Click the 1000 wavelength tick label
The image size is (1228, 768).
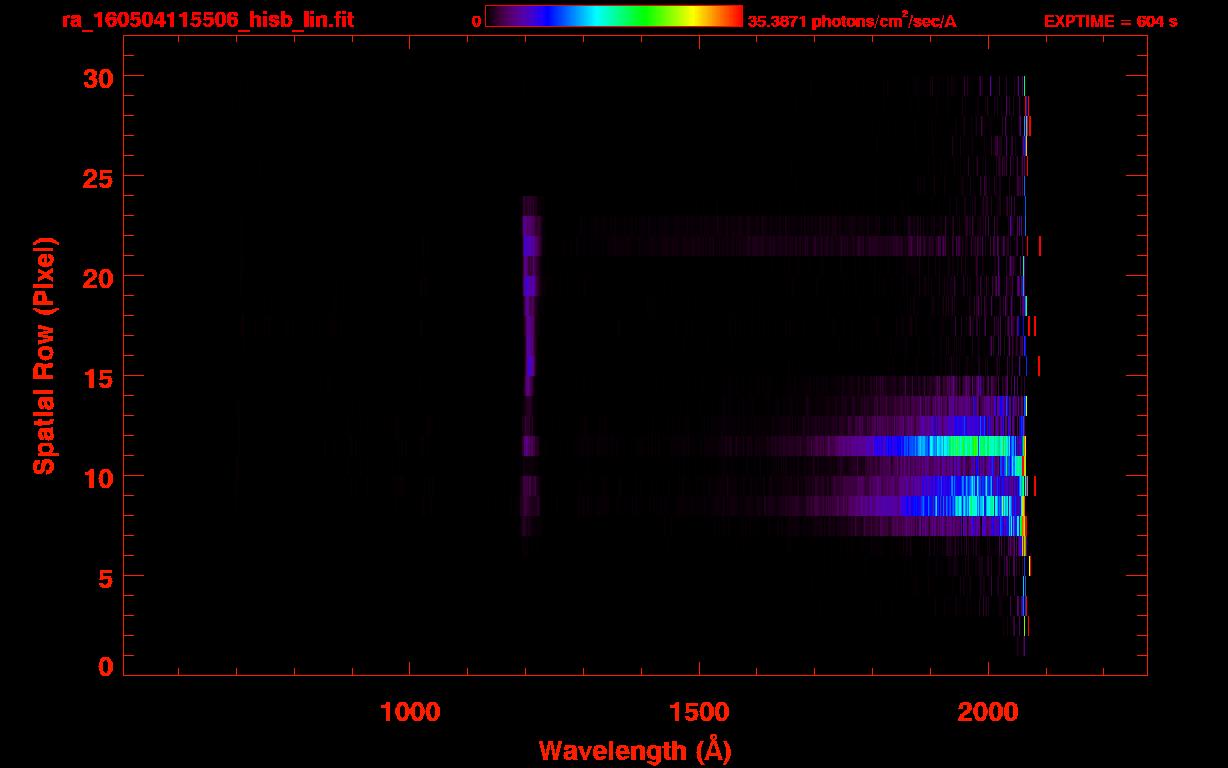click(410, 712)
